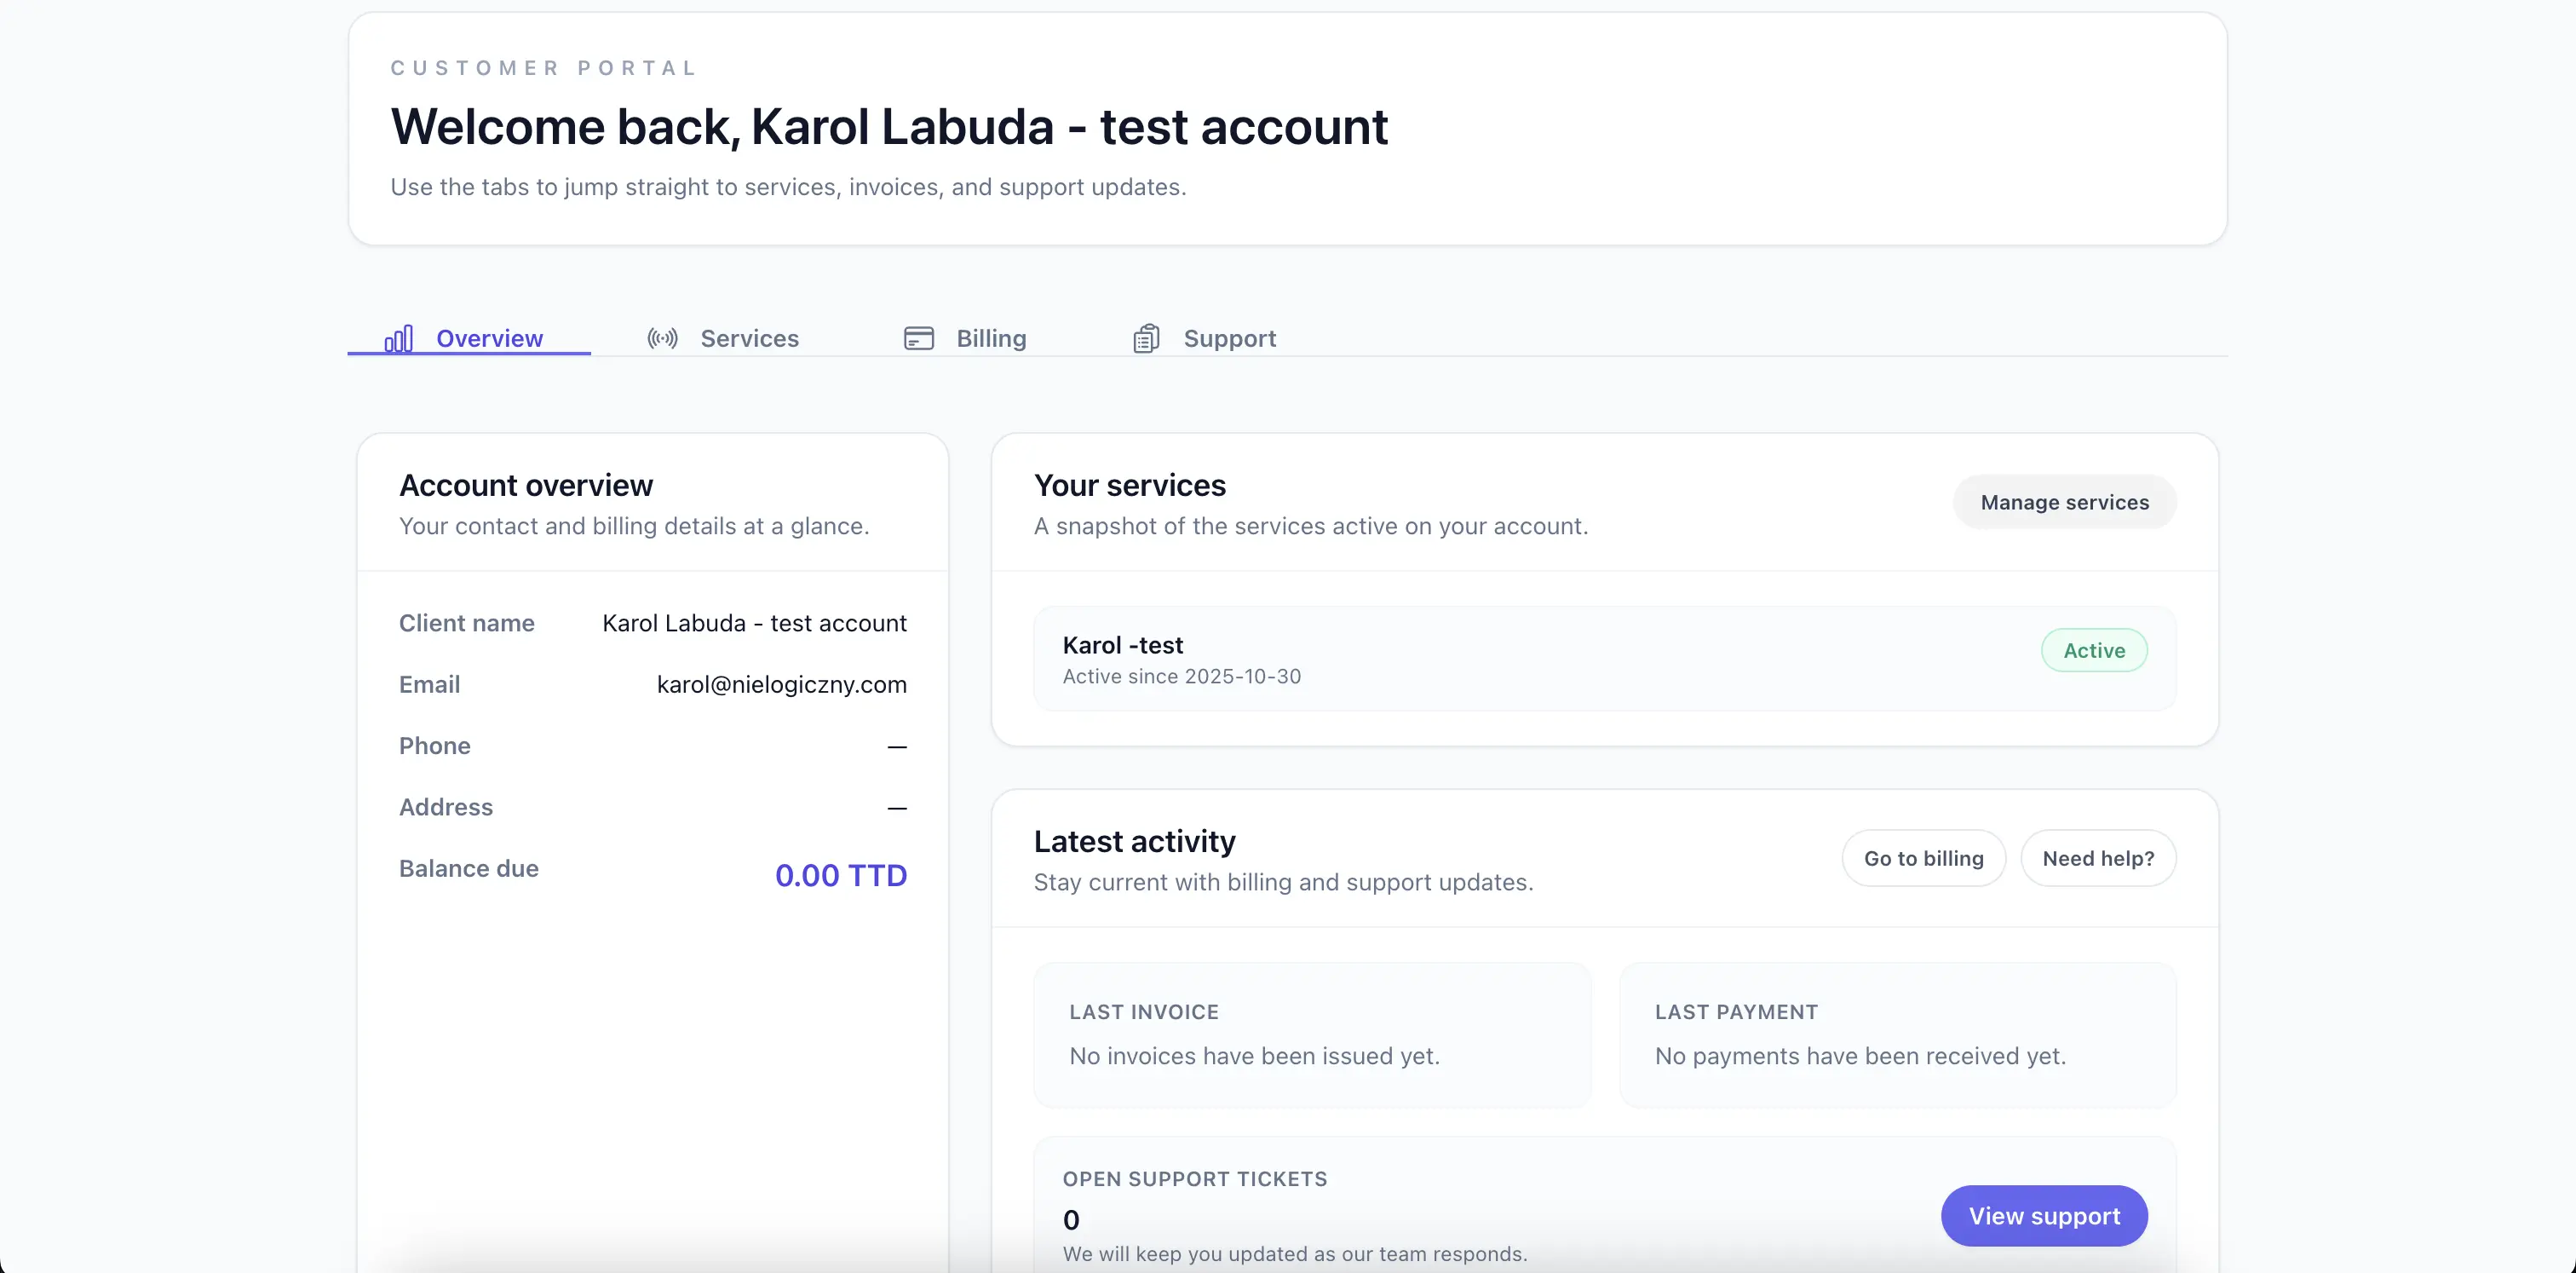Click the Account overview card title
This screenshot has height=1273, width=2576.
pyautogui.click(x=526, y=485)
